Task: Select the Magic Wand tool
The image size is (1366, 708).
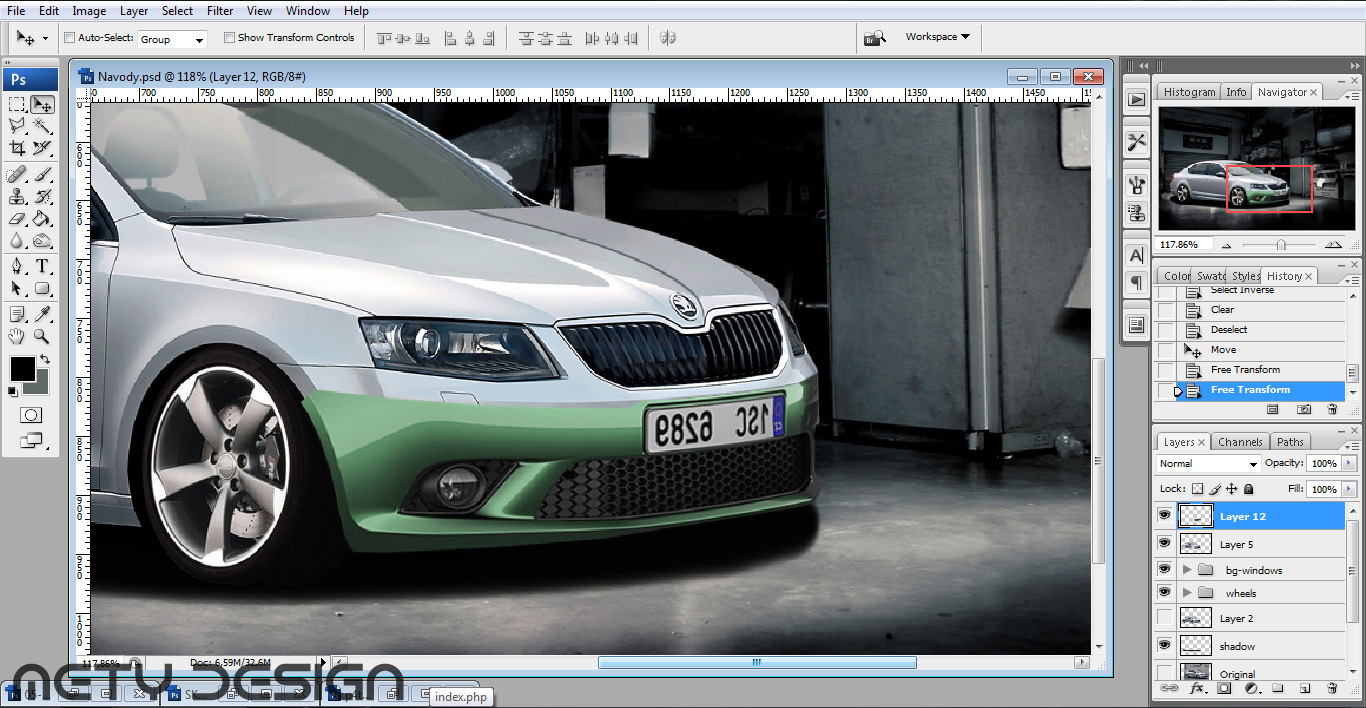Action: click(42, 126)
